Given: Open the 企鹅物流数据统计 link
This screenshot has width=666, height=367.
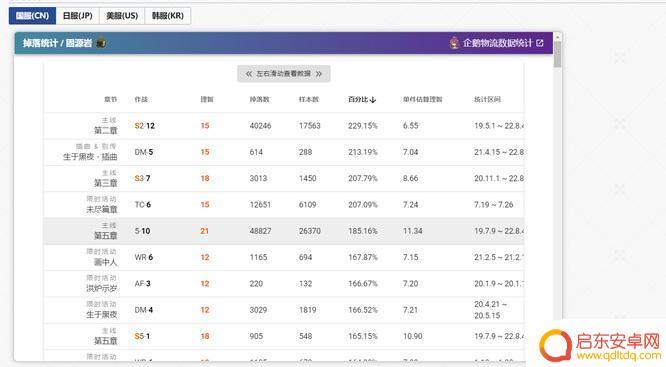Looking at the screenshot, I should tap(497, 43).
